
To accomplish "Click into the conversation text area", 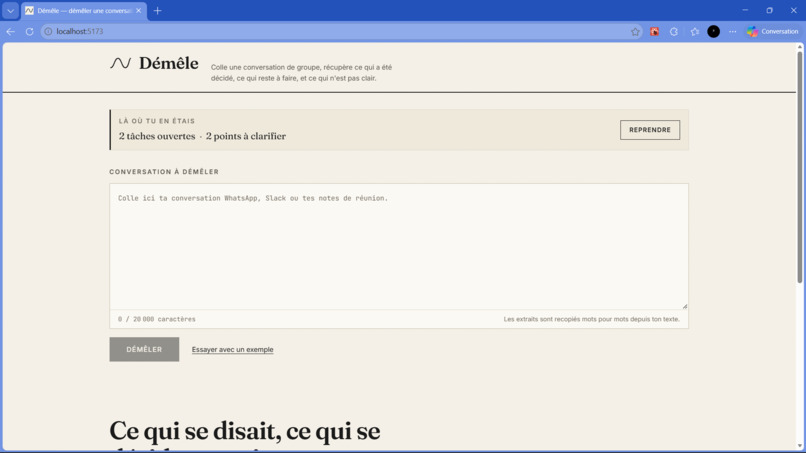I will coord(399,247).
